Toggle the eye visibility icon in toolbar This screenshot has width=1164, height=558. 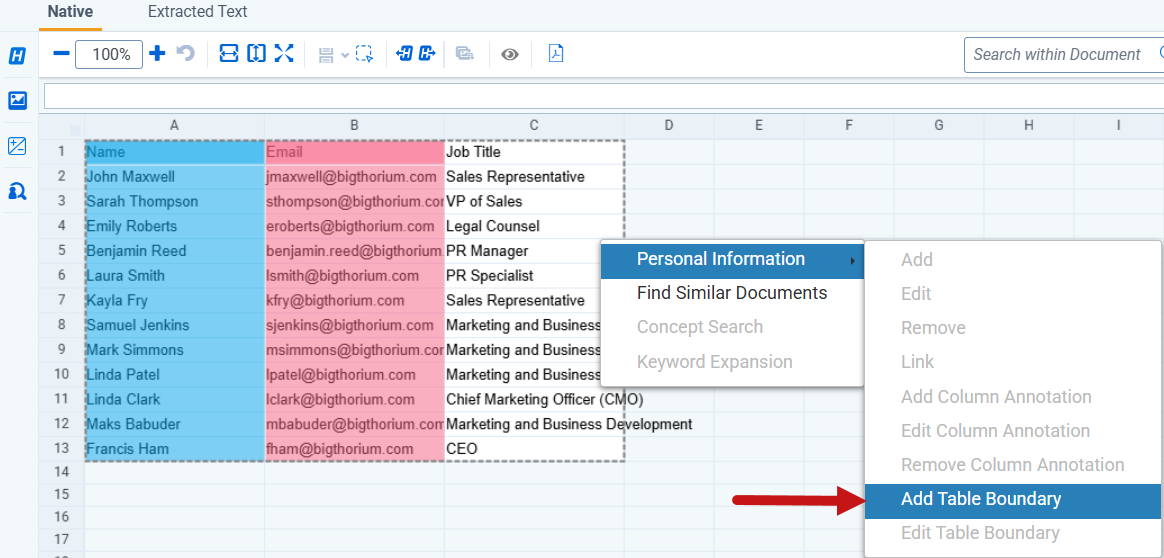(x=509, y=54)
